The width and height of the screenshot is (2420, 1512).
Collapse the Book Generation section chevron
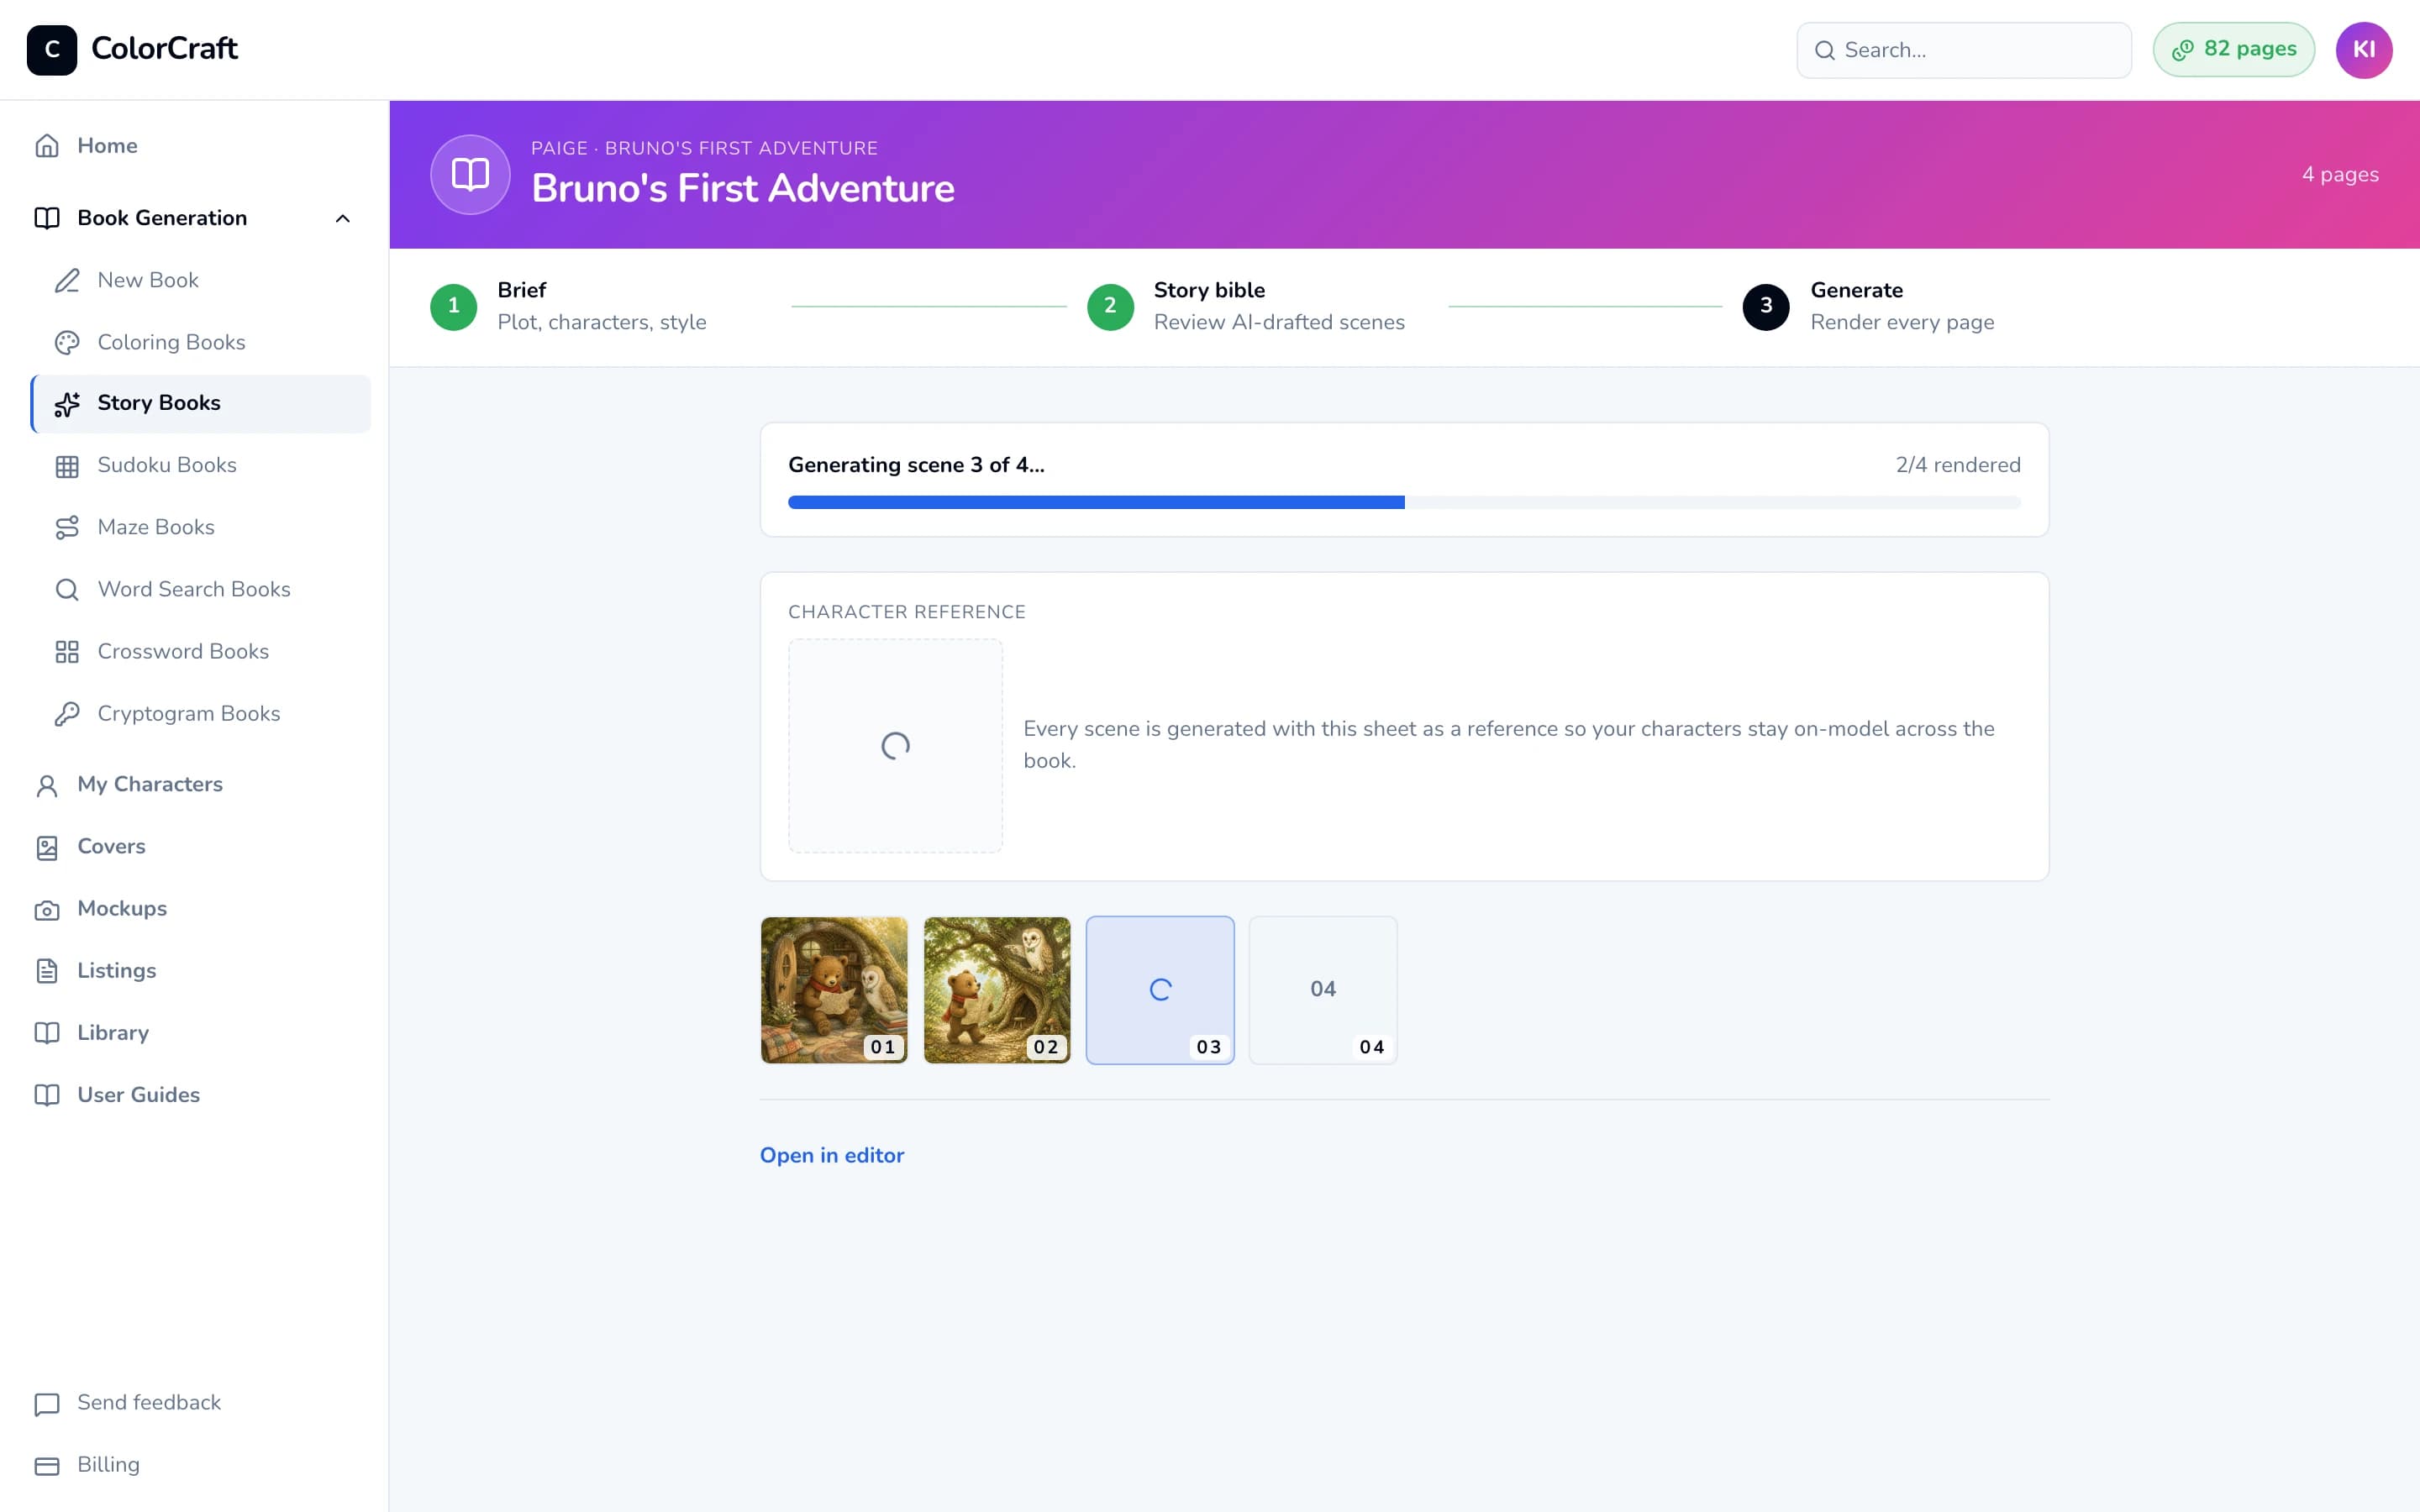click(343, 218)
